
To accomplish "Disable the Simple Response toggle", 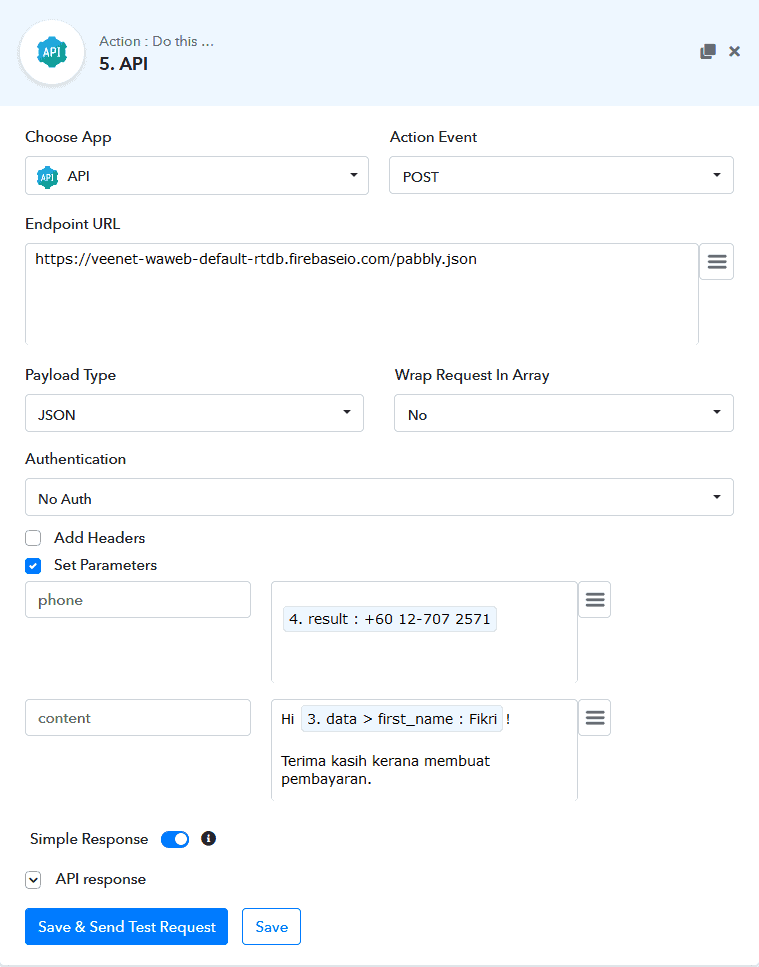I will tap(175, 839).
